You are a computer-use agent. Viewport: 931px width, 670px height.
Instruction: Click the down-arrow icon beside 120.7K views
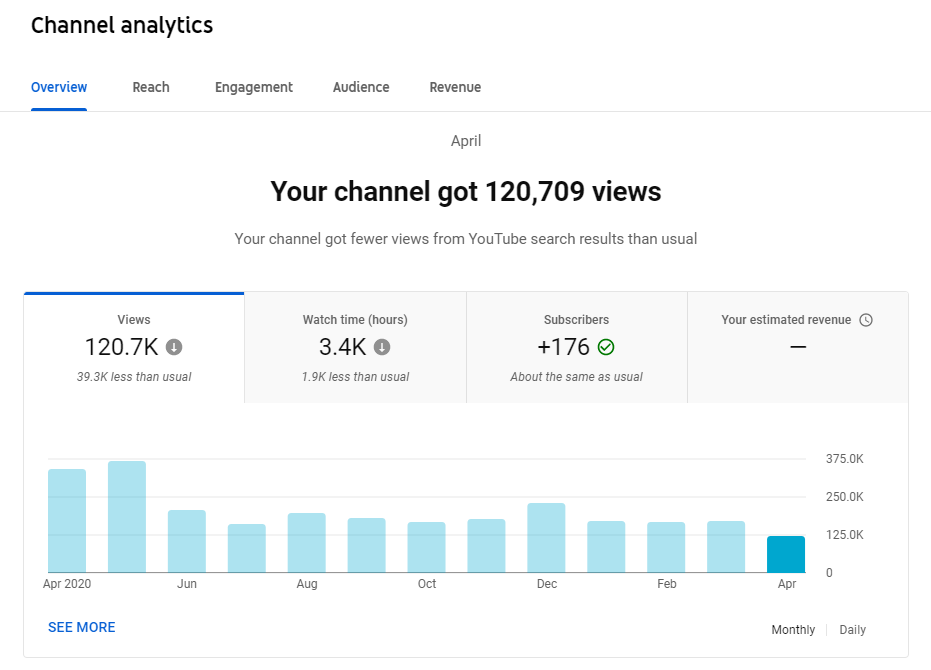click(x=174, y=347)
